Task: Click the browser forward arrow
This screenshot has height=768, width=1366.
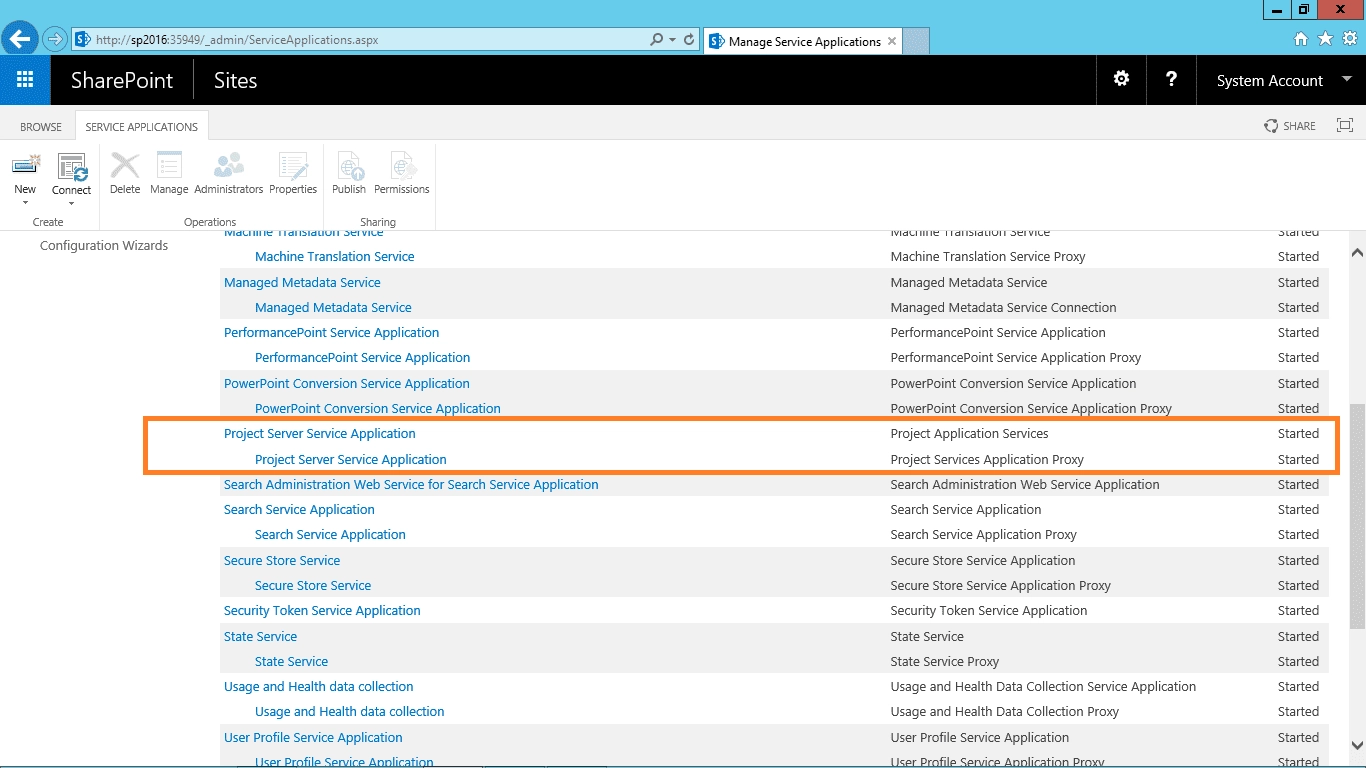Action: pyautogui.click(x=54, y=40)
